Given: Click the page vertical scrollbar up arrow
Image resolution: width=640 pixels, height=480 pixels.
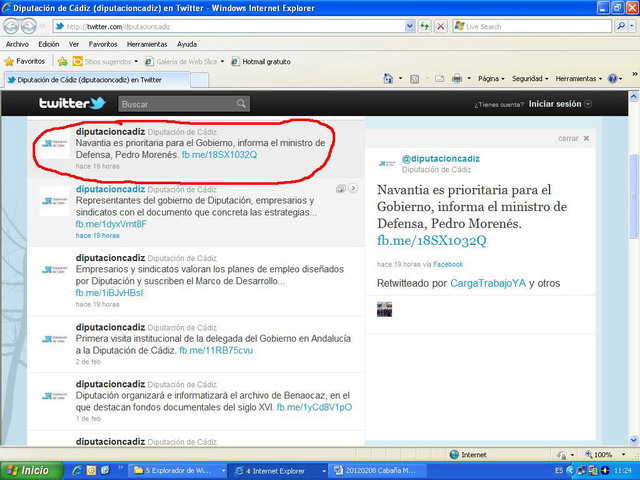Looking at the screenshot, I should [x=633, y=97].
